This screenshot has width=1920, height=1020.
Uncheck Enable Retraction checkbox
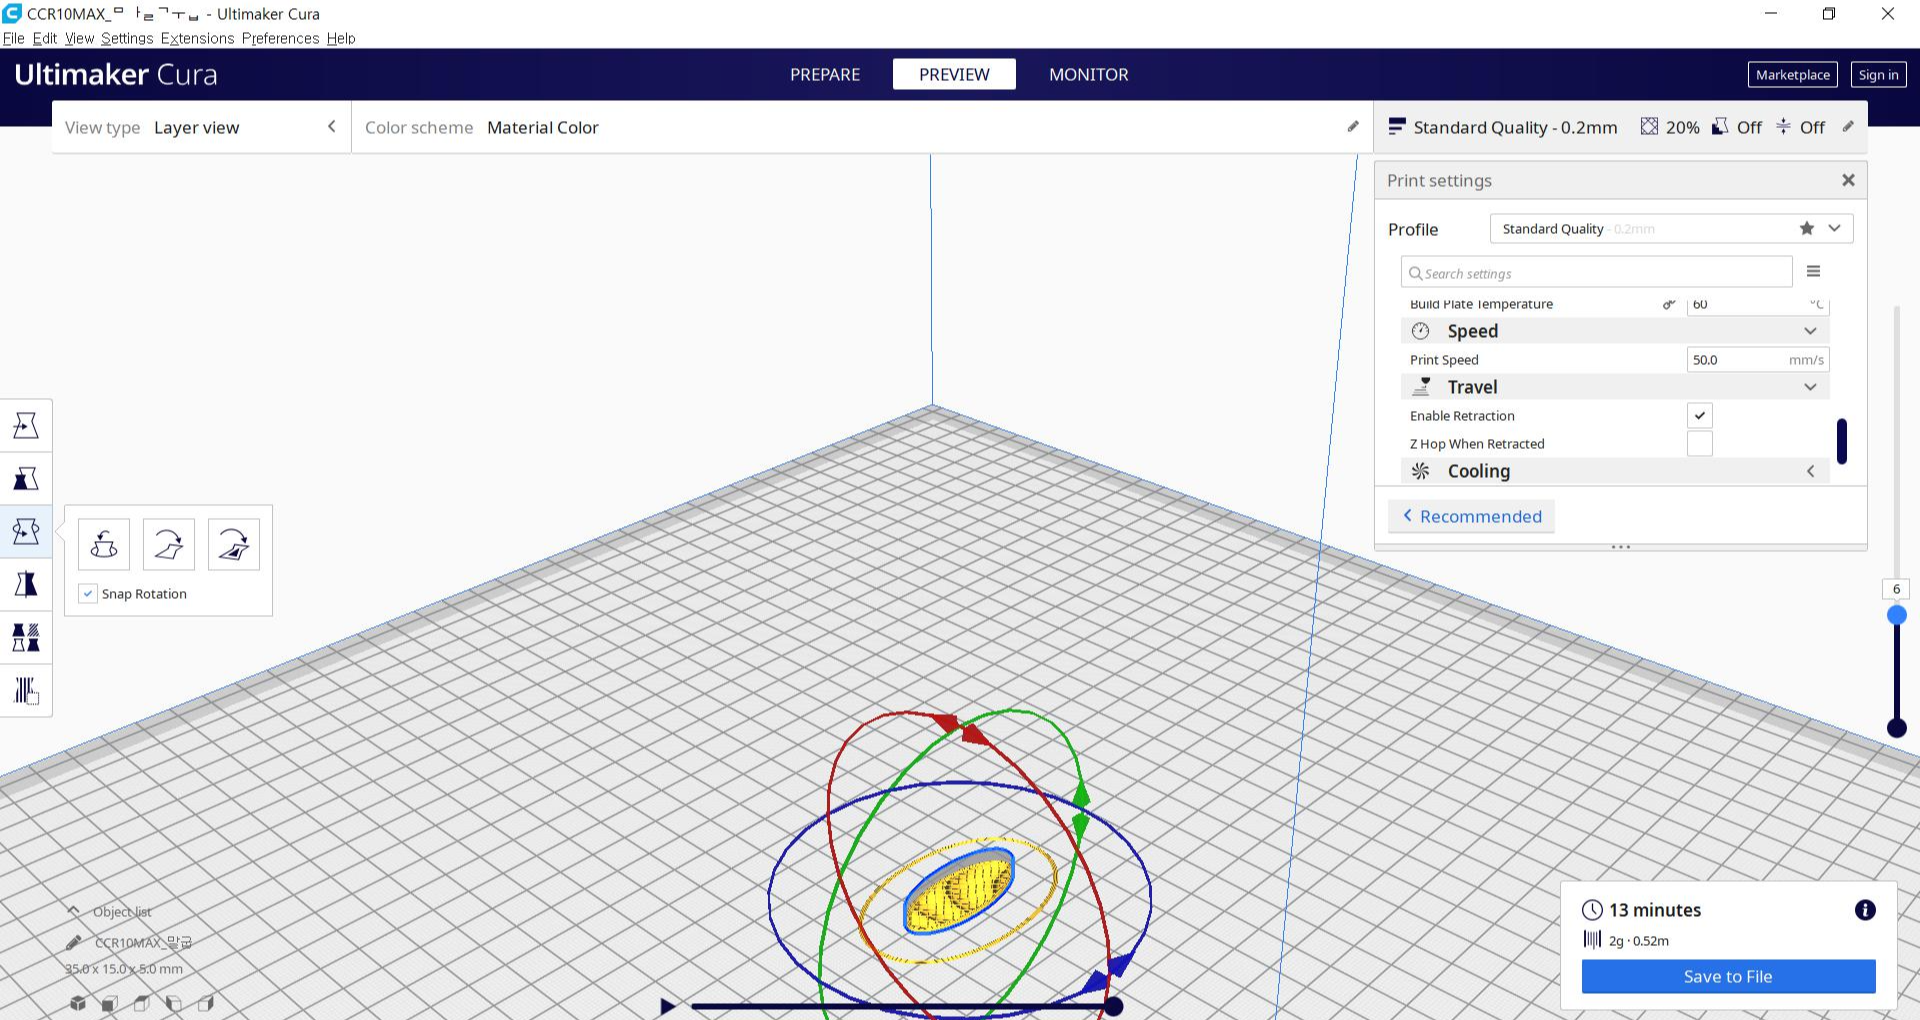[1700, 415]
